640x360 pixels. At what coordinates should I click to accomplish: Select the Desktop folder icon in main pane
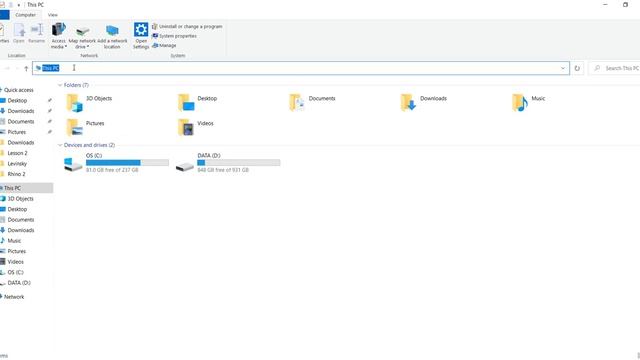(186, 103)
